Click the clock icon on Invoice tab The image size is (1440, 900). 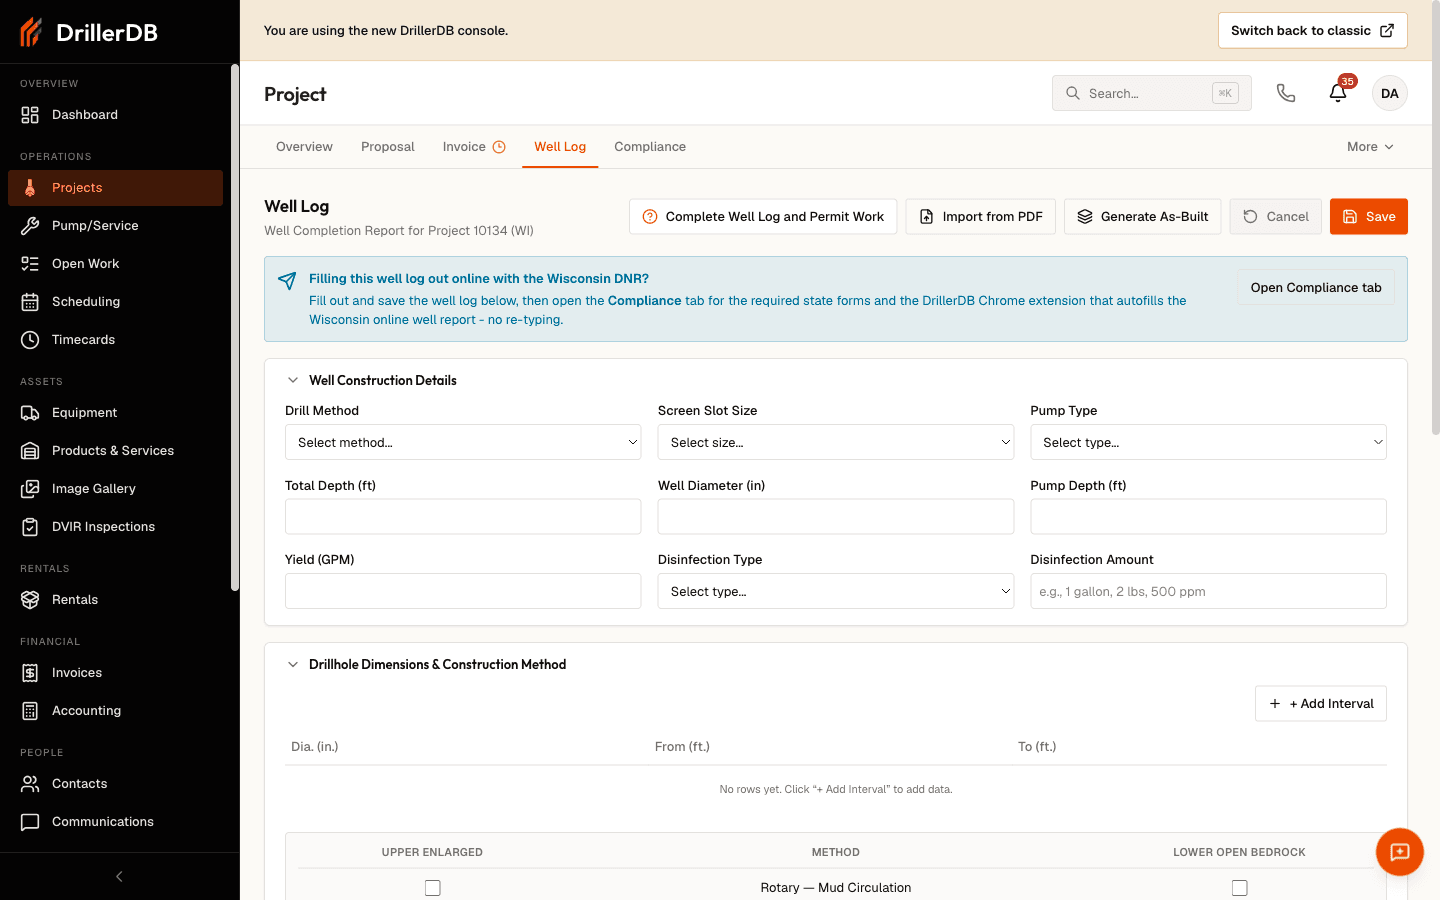[499, 147]
